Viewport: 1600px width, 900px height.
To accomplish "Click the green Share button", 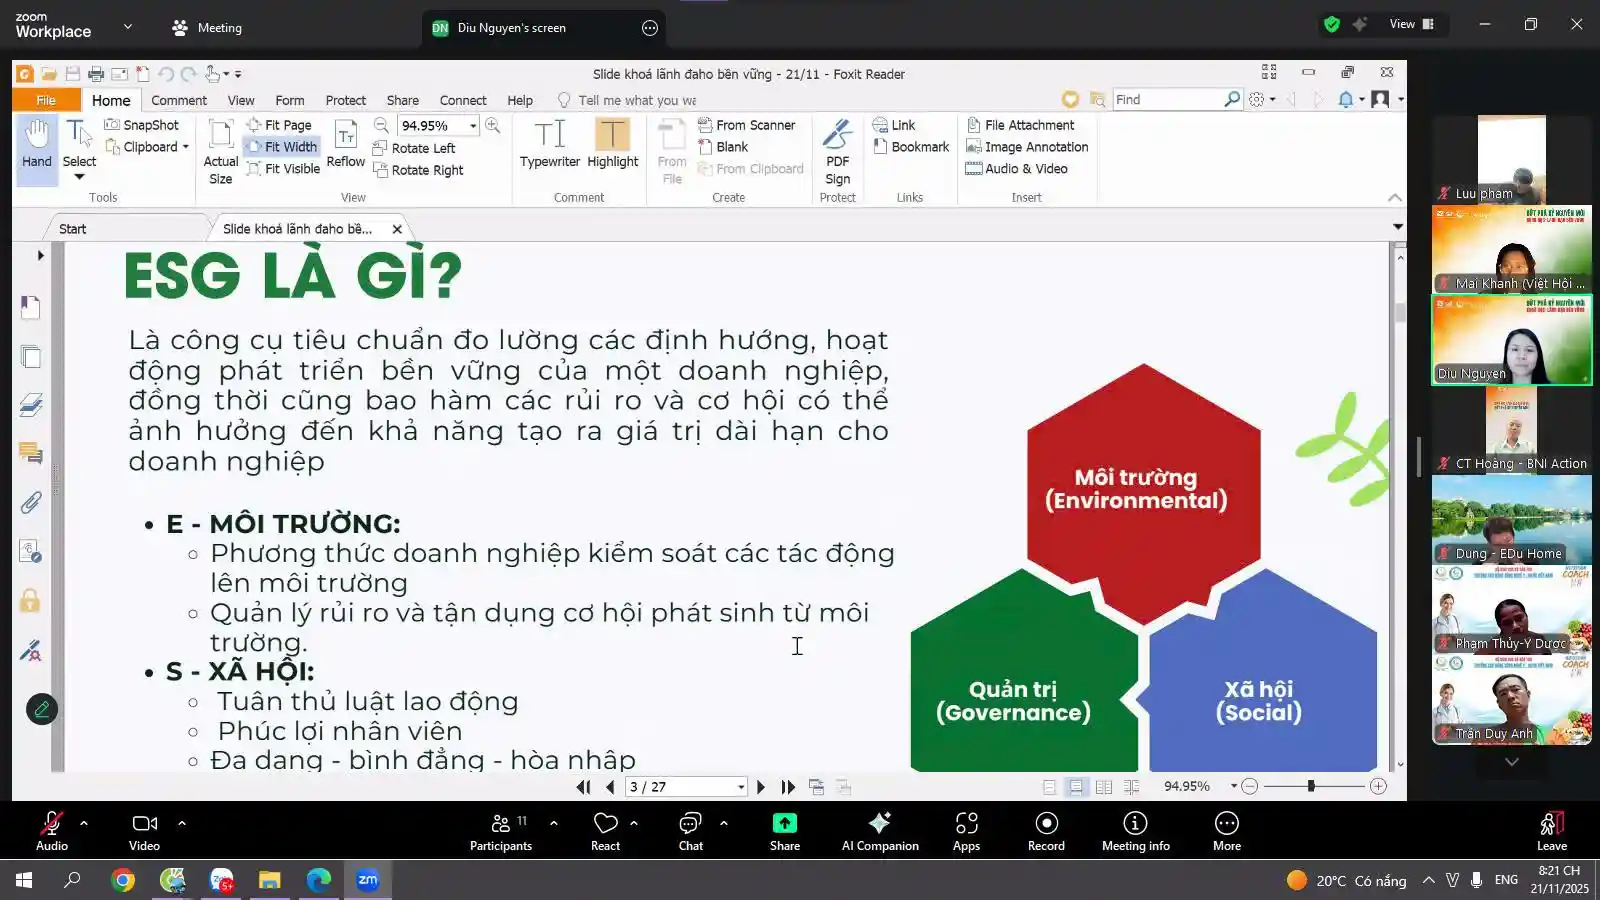I will [x=784, y=831].
